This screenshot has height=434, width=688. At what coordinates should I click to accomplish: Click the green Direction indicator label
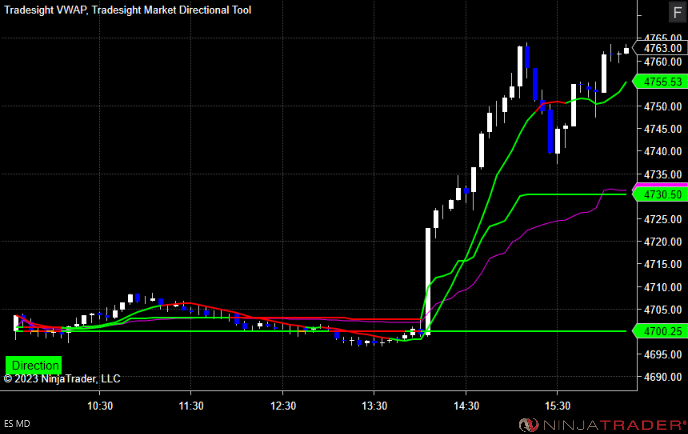(x=34, y=365)
